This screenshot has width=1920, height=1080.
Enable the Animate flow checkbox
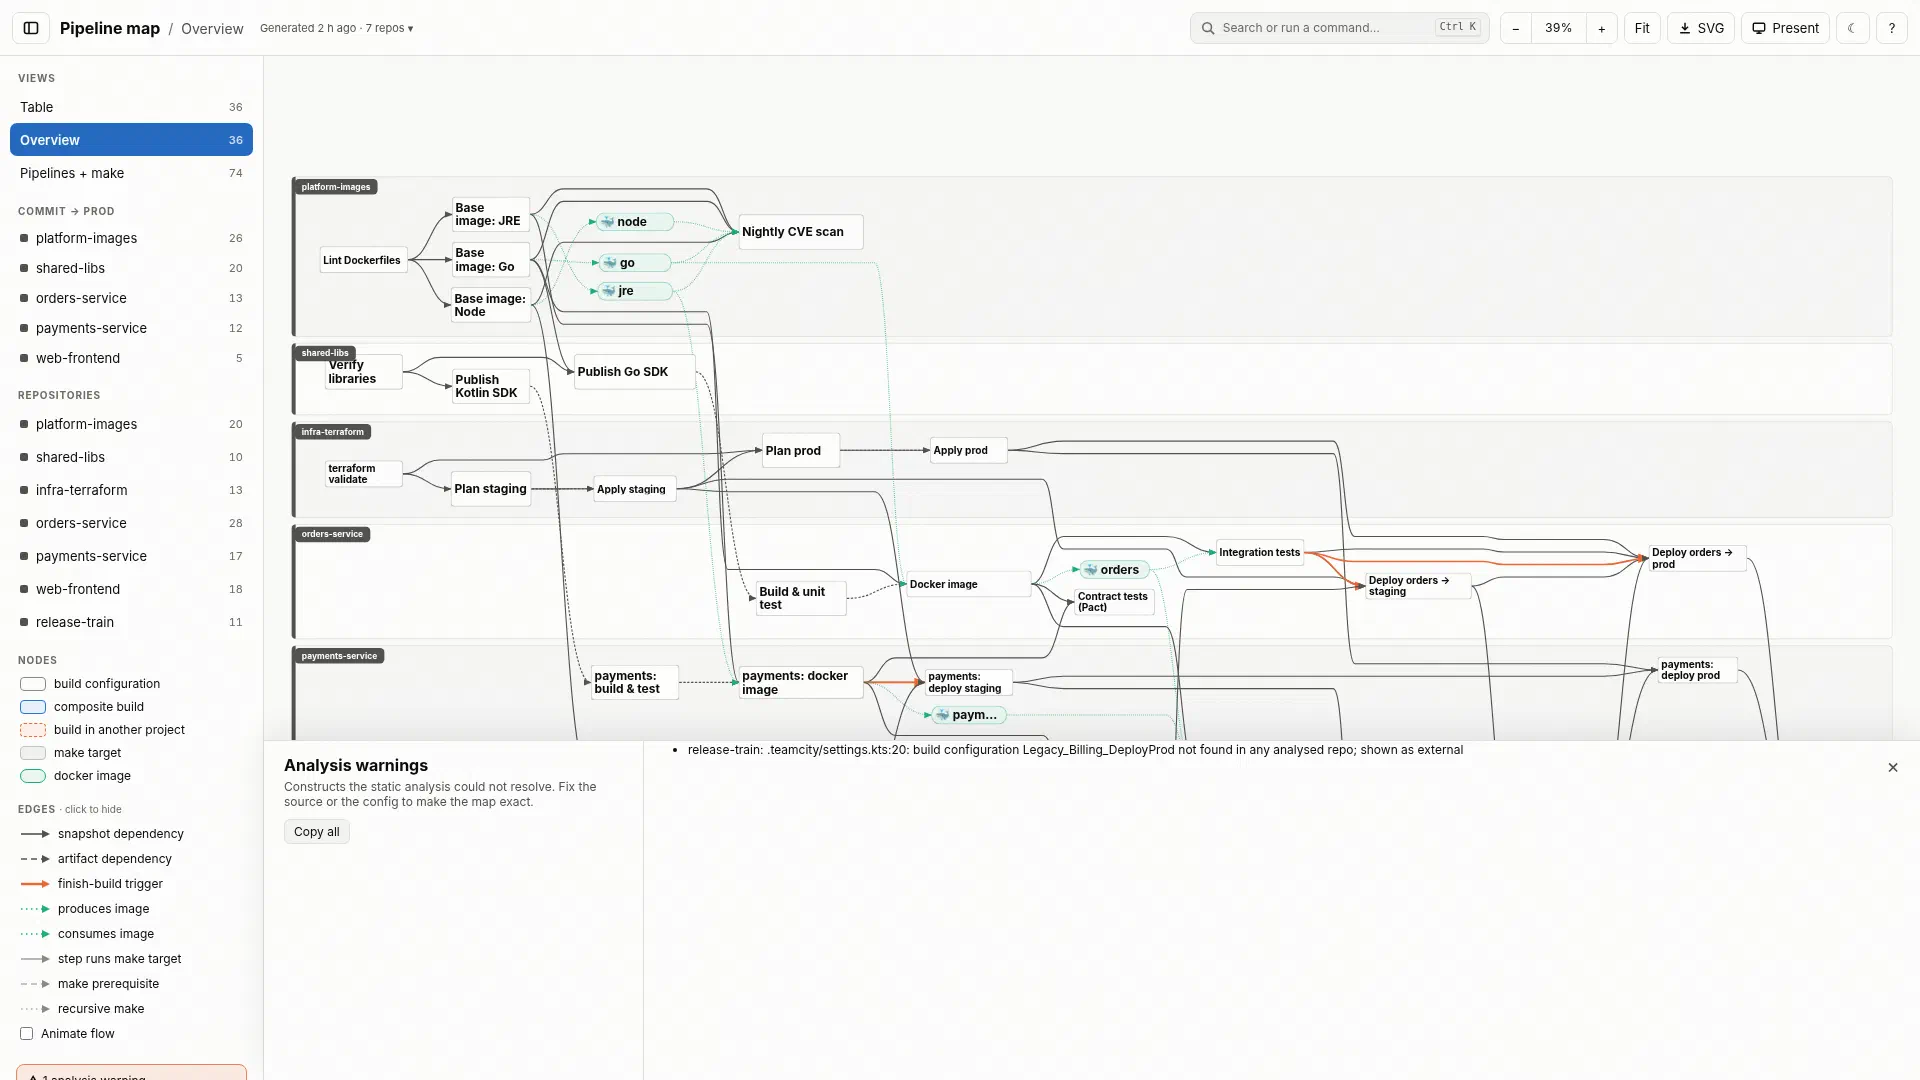point(27,1034)
